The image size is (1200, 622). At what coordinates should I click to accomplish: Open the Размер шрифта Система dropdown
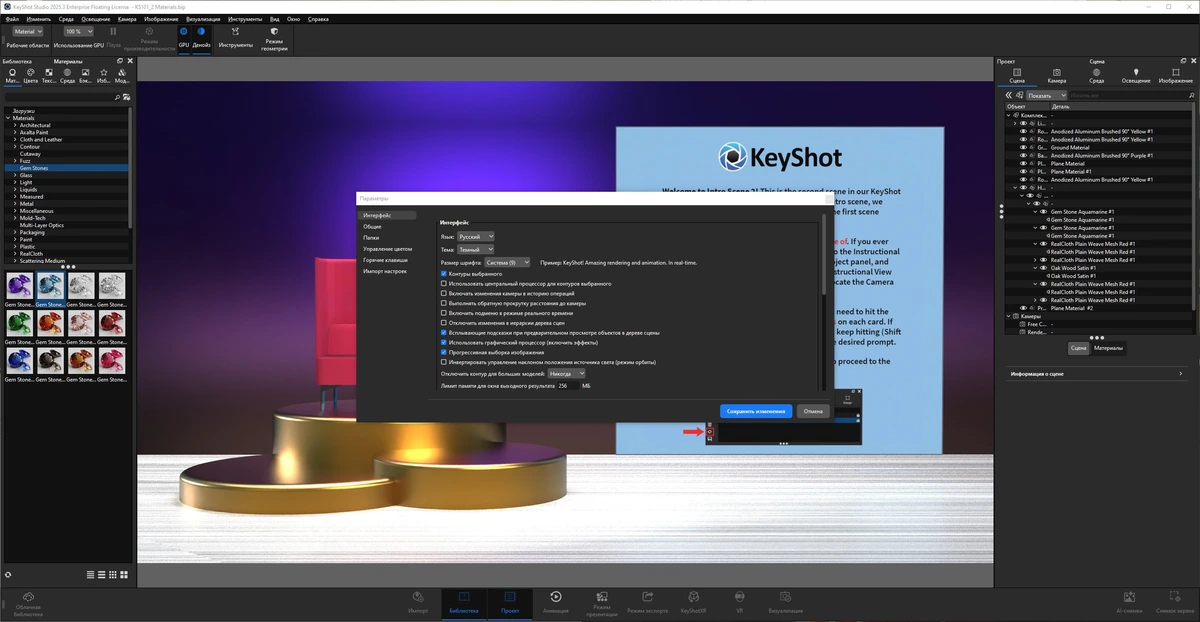pyautogui.click(x=507, y=262)
